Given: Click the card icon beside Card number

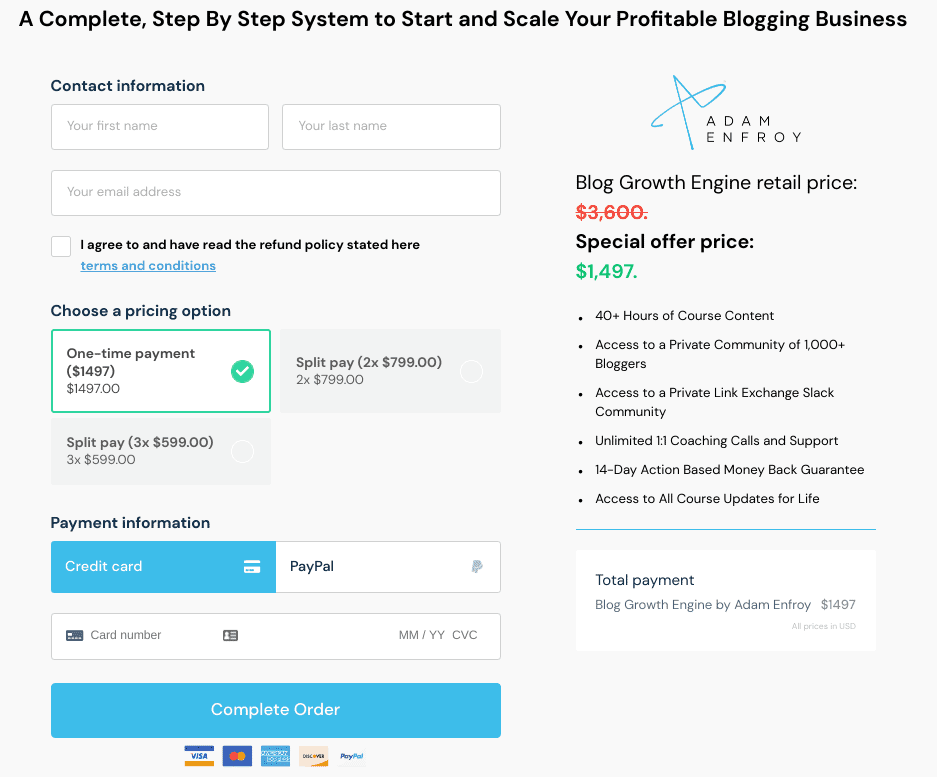Looking at the screenshot, I should [x=75, y=635].
